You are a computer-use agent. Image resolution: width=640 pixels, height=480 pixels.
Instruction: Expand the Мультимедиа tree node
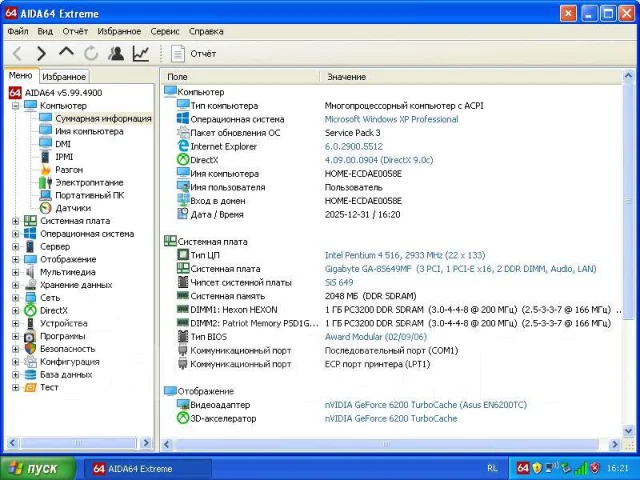pos(16,272)
